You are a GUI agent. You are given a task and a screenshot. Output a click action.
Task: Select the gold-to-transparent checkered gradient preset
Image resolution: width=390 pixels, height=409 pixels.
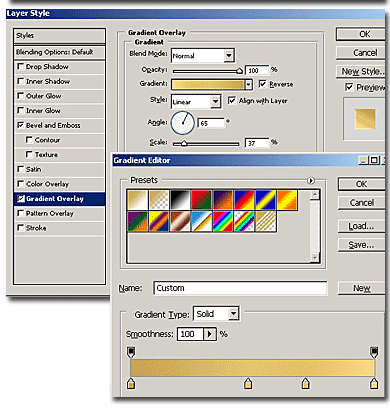pyautogui.click(x=159, y=200)
